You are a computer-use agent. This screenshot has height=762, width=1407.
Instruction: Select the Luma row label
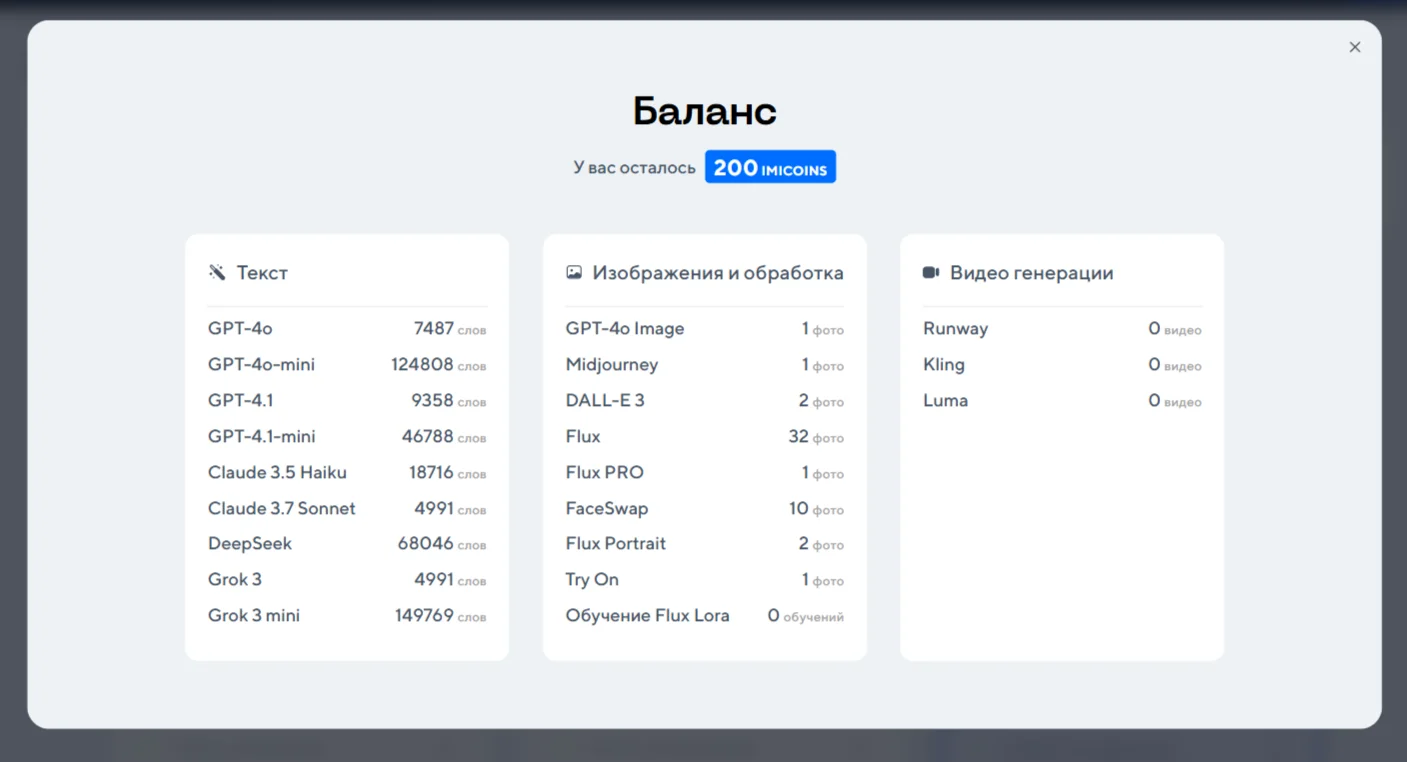pos(946,401)
